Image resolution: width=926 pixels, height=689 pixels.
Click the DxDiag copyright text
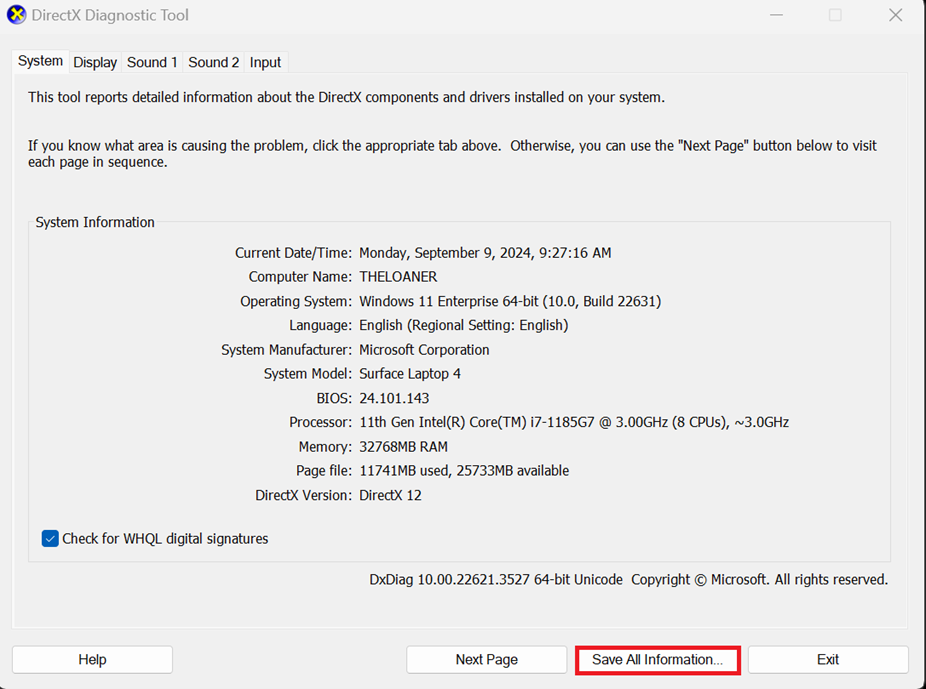(x=630, y=579)
